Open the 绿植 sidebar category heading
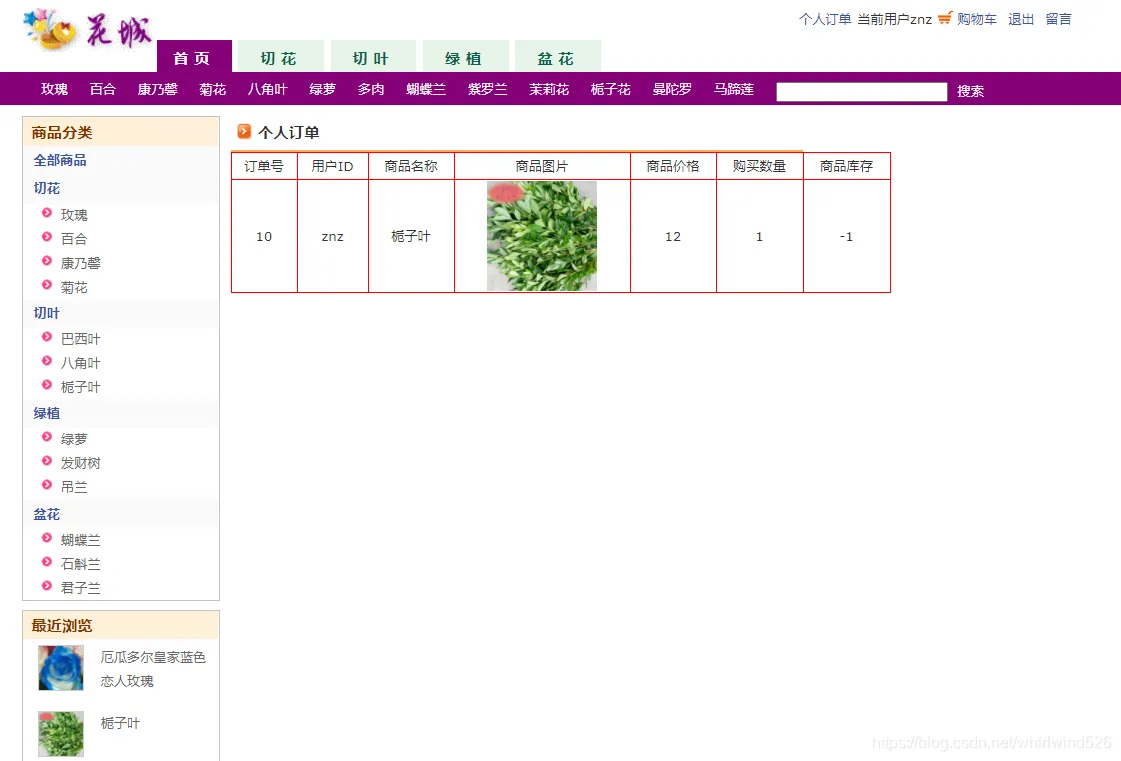 (x=46, y=413)
